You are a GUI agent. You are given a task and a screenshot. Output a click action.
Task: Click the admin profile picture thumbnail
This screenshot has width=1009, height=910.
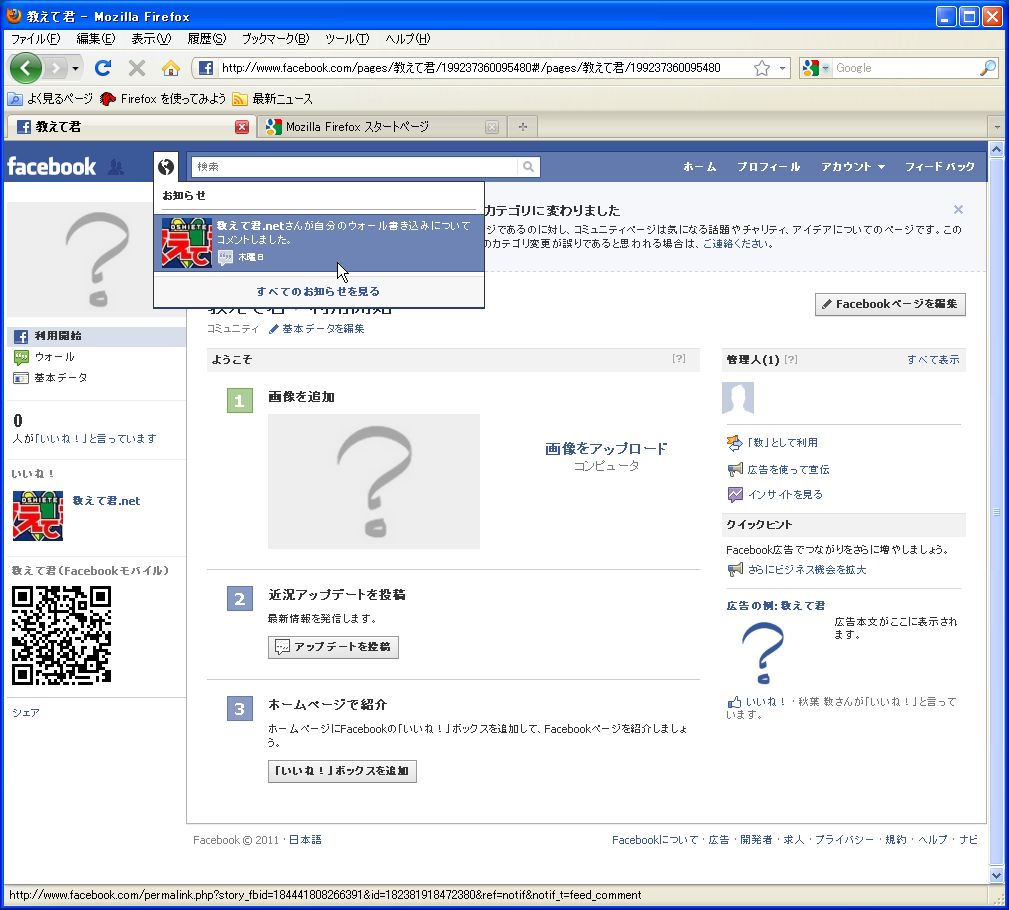tap(737, 397)
